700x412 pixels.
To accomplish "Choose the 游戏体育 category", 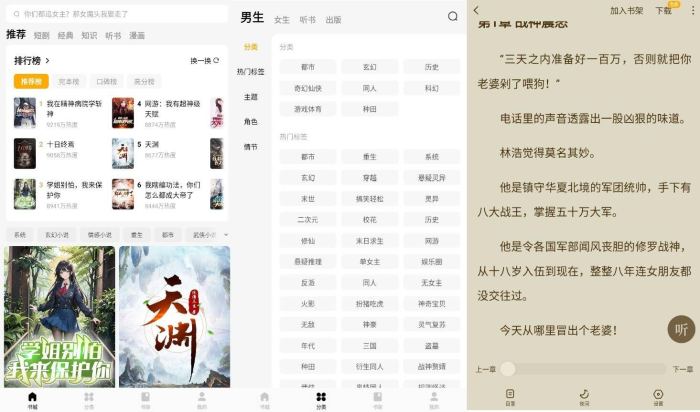I will (x=308, y=109).
